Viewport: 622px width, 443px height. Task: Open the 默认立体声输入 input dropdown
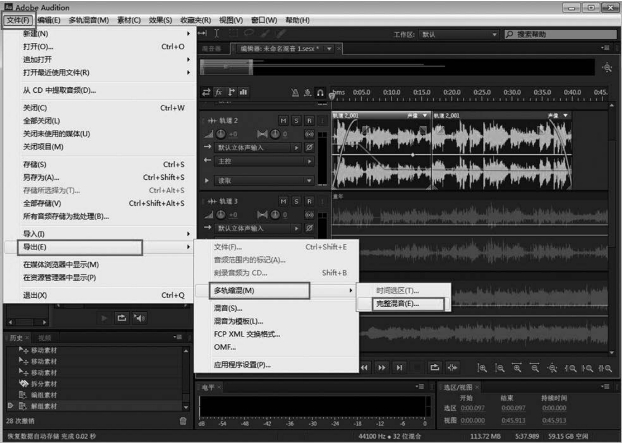tap(256, 147)
